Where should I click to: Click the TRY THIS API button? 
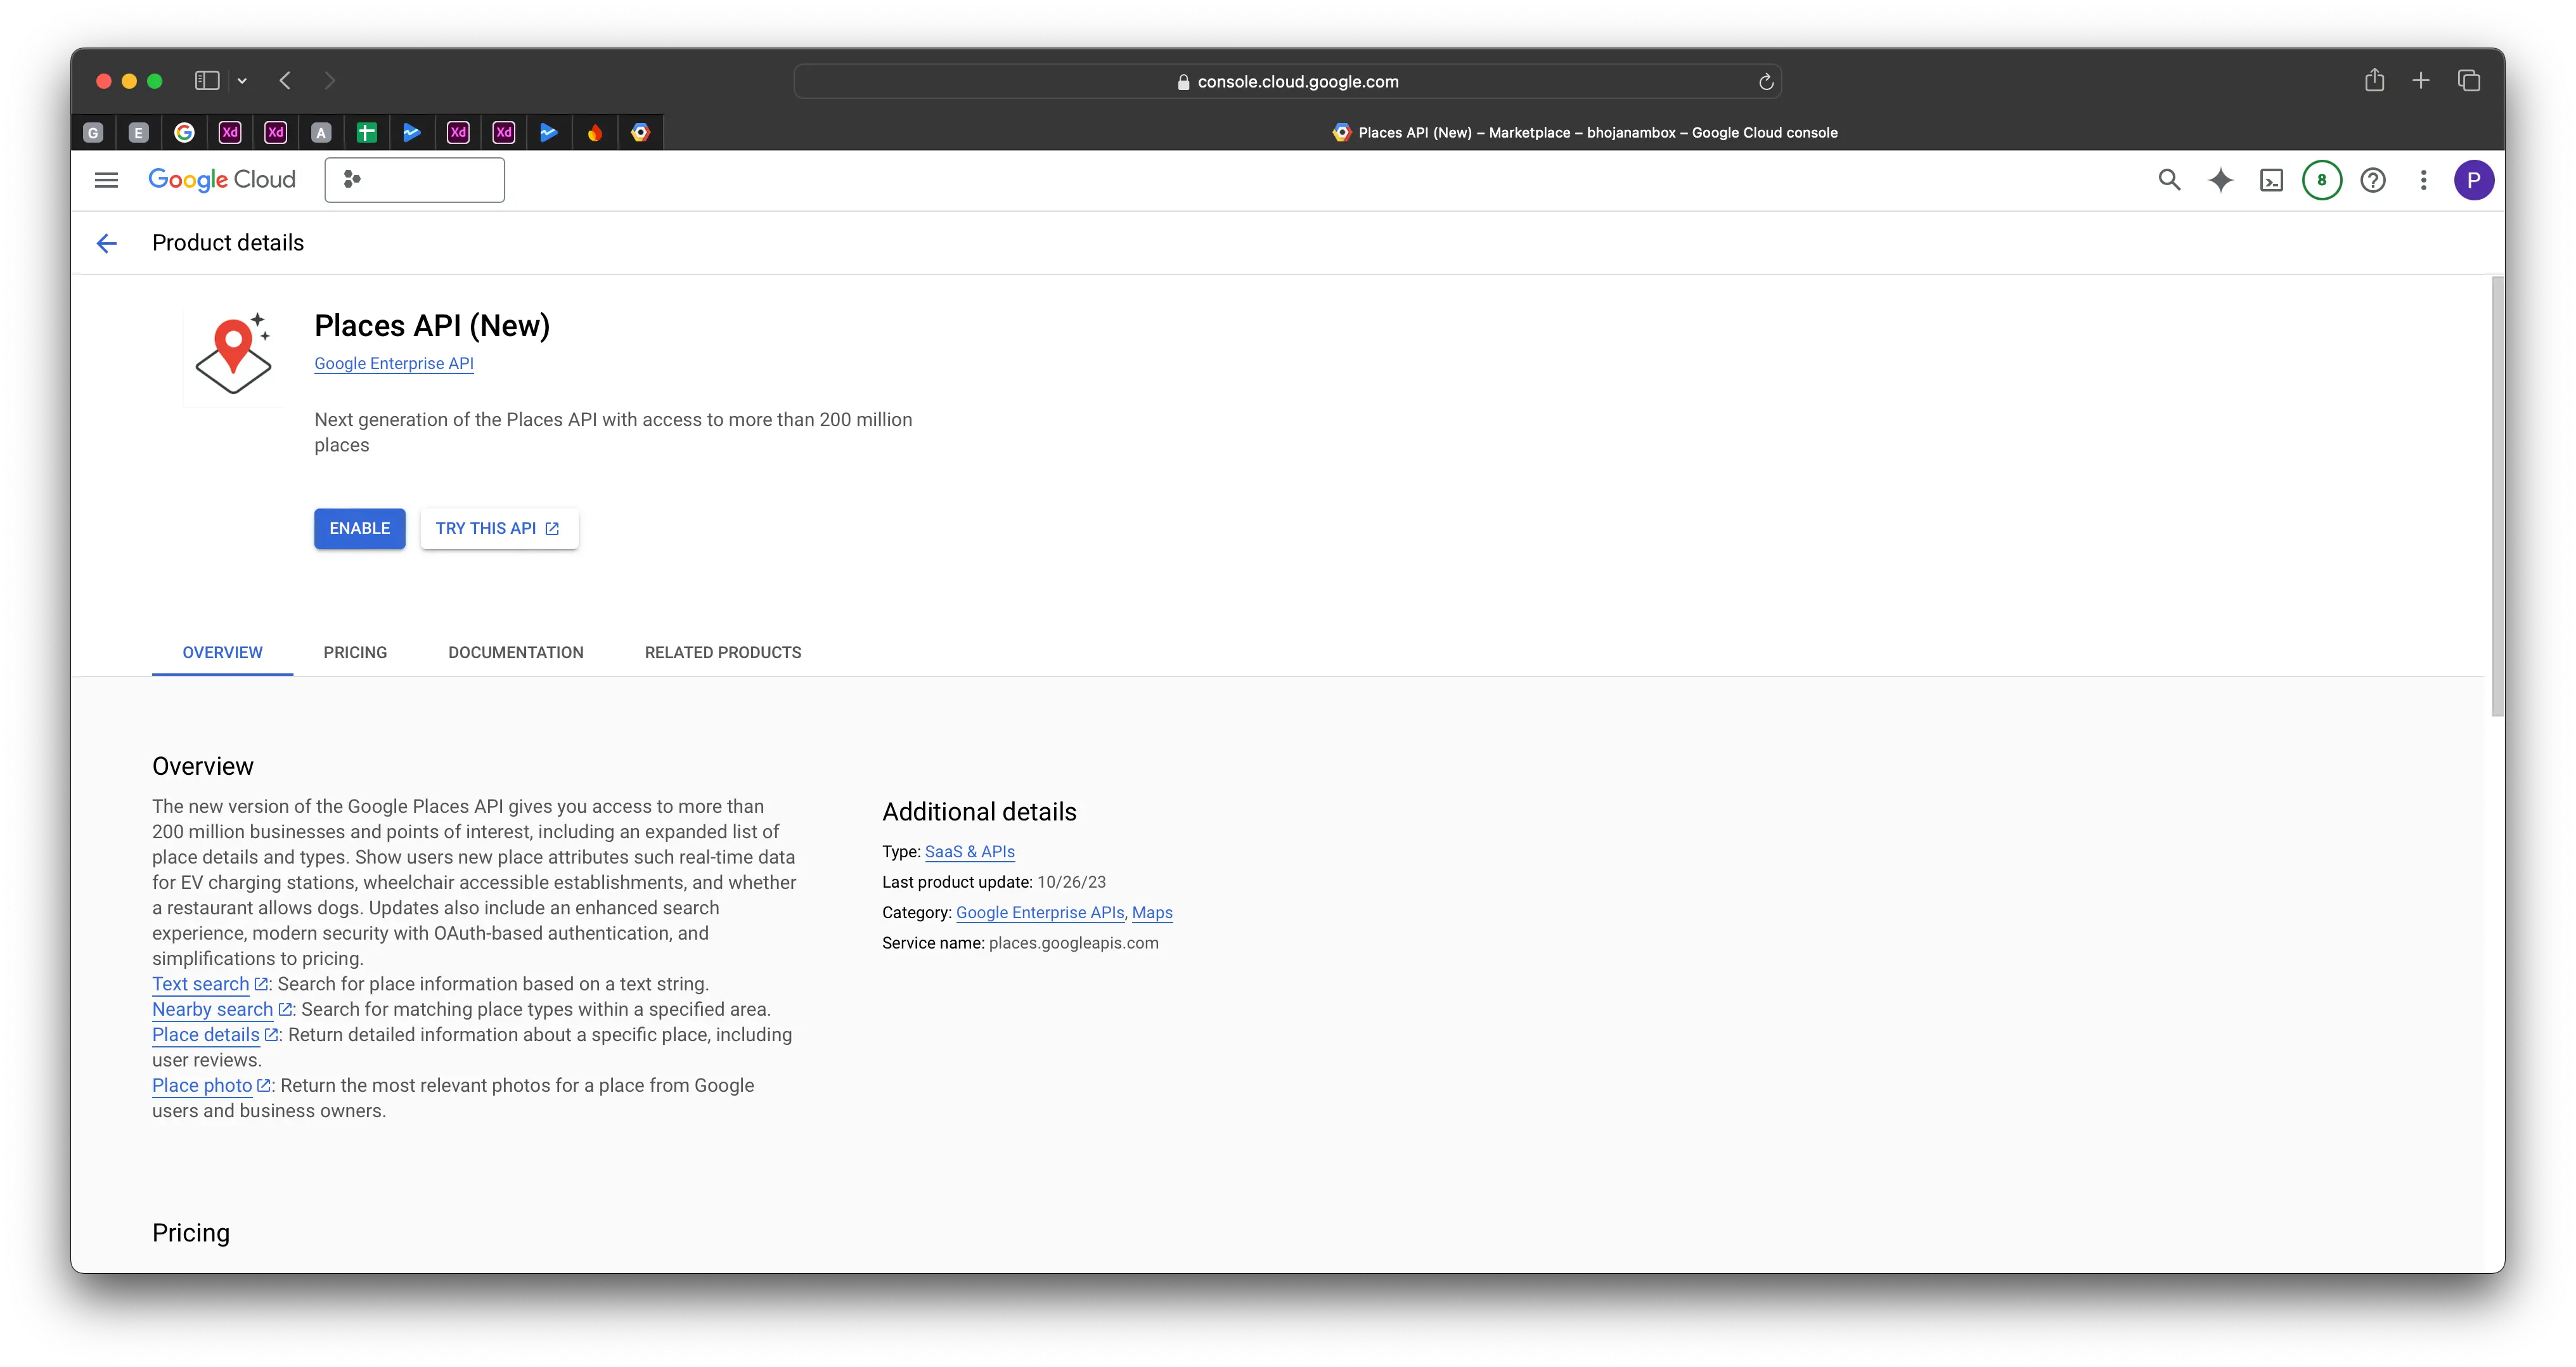pos(498,528)
